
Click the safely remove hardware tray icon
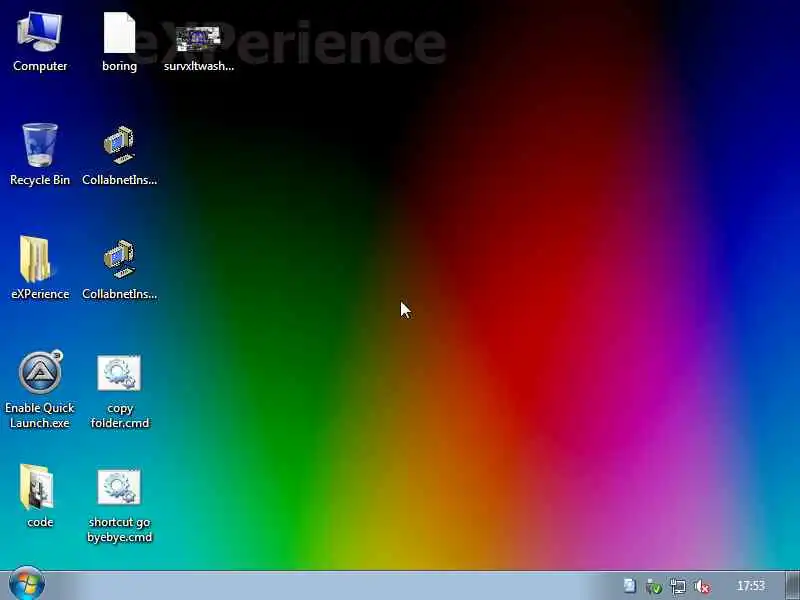point(654,586)
